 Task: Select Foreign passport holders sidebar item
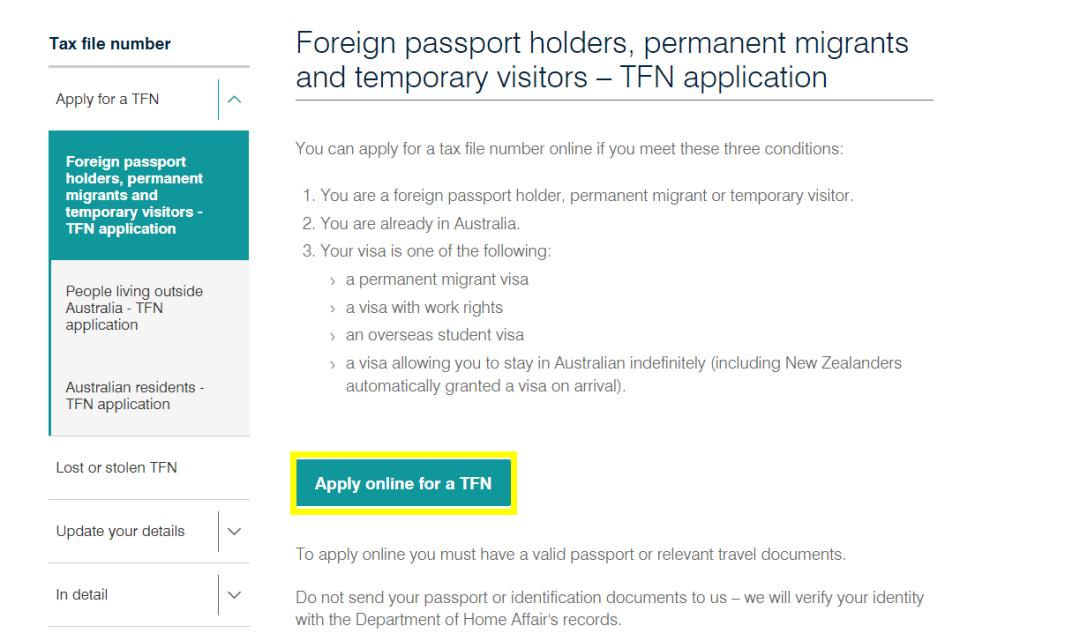[x=134, y=195]
